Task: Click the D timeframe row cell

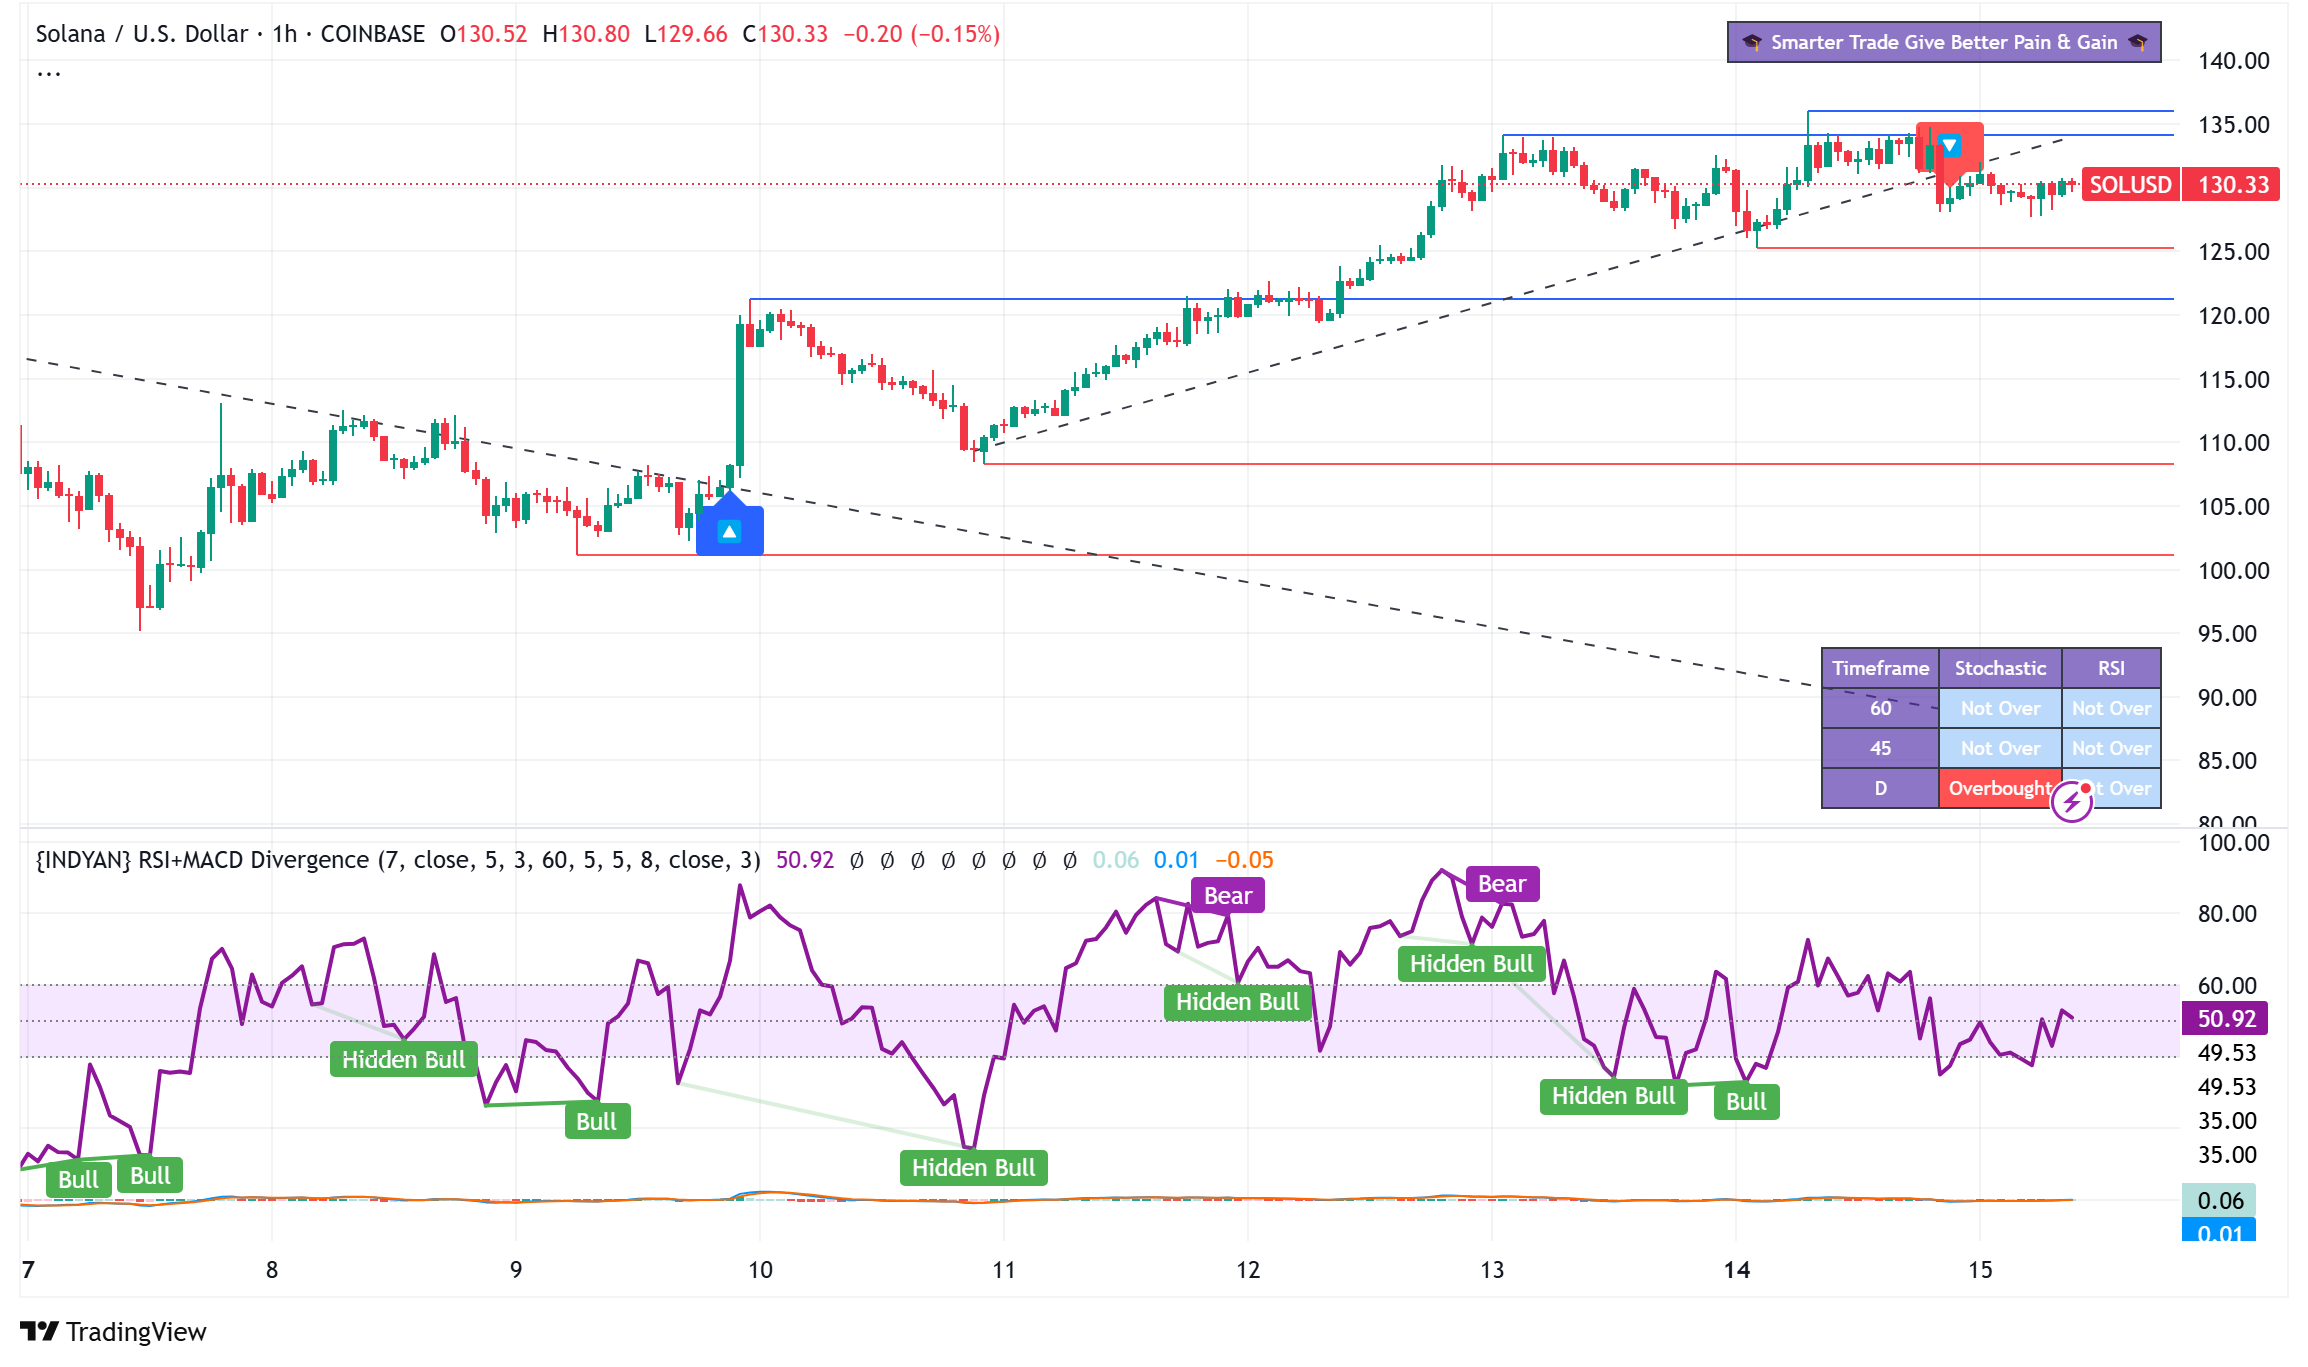Action: click(x=1880, y=788)
